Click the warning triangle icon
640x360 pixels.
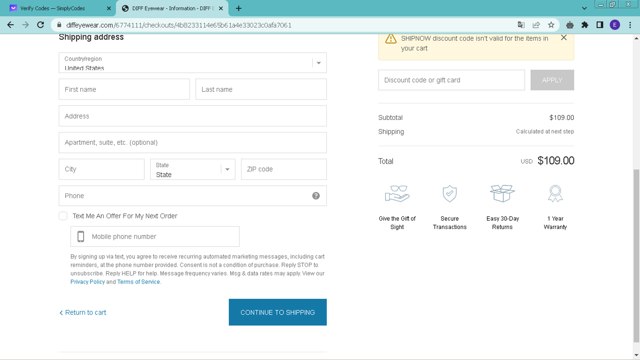[x=391, y=39]
